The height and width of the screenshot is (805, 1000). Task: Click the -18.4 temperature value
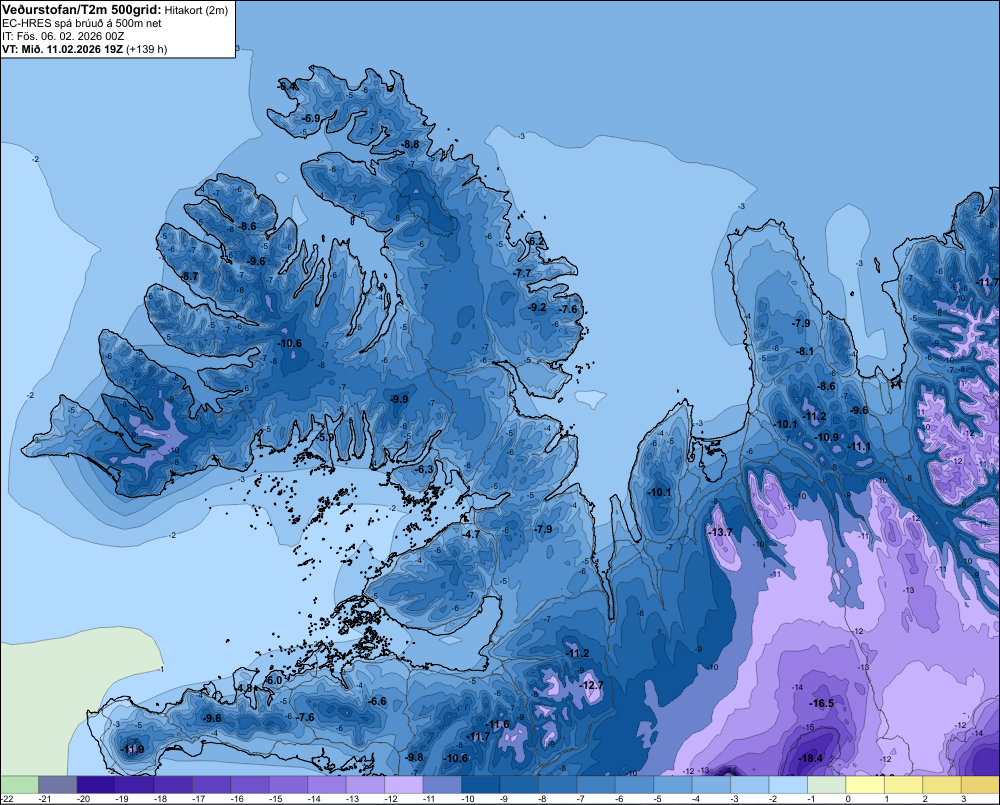click(x=811, y=758)
